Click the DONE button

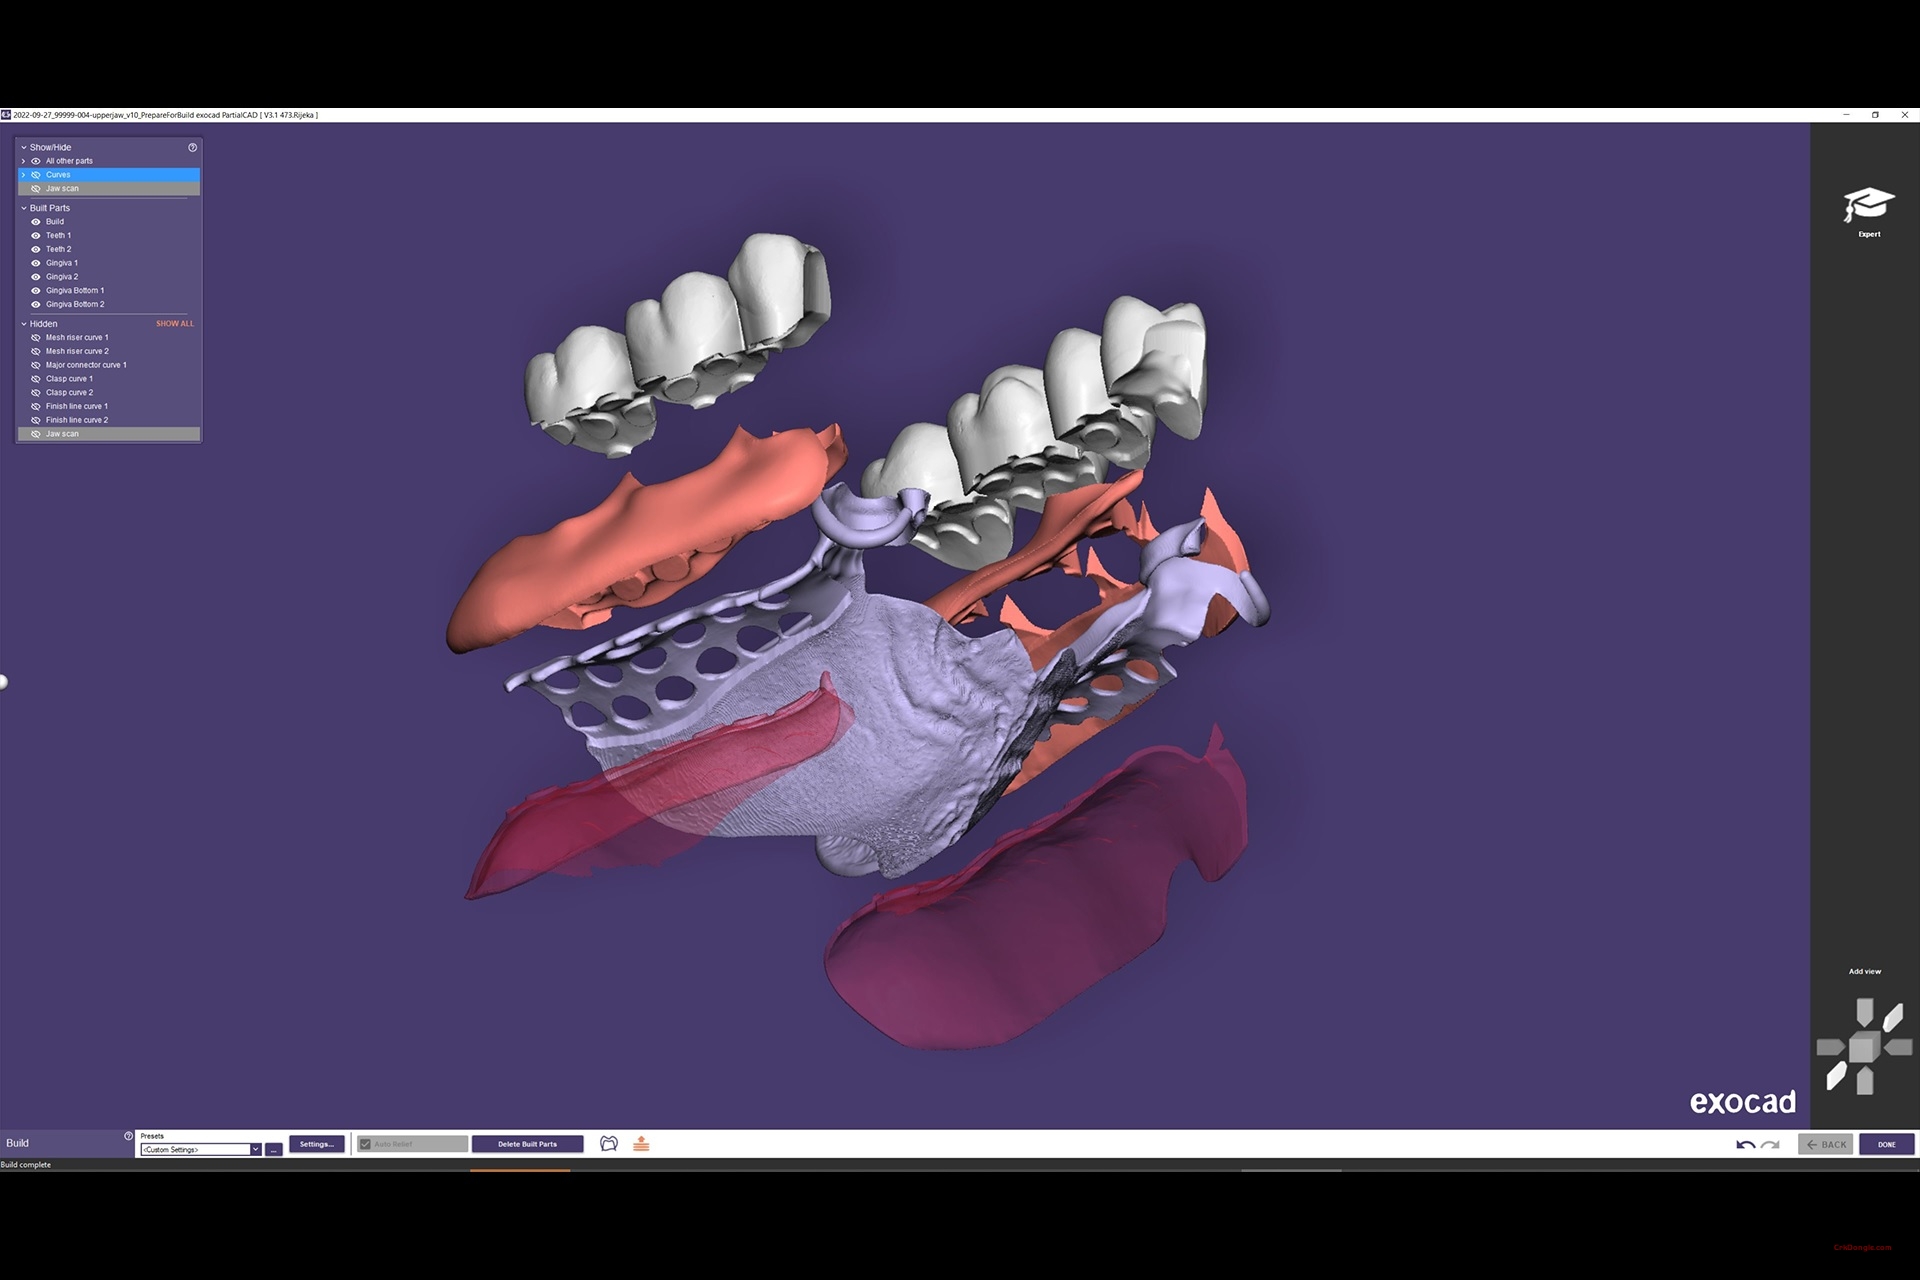point(1886,1143)
